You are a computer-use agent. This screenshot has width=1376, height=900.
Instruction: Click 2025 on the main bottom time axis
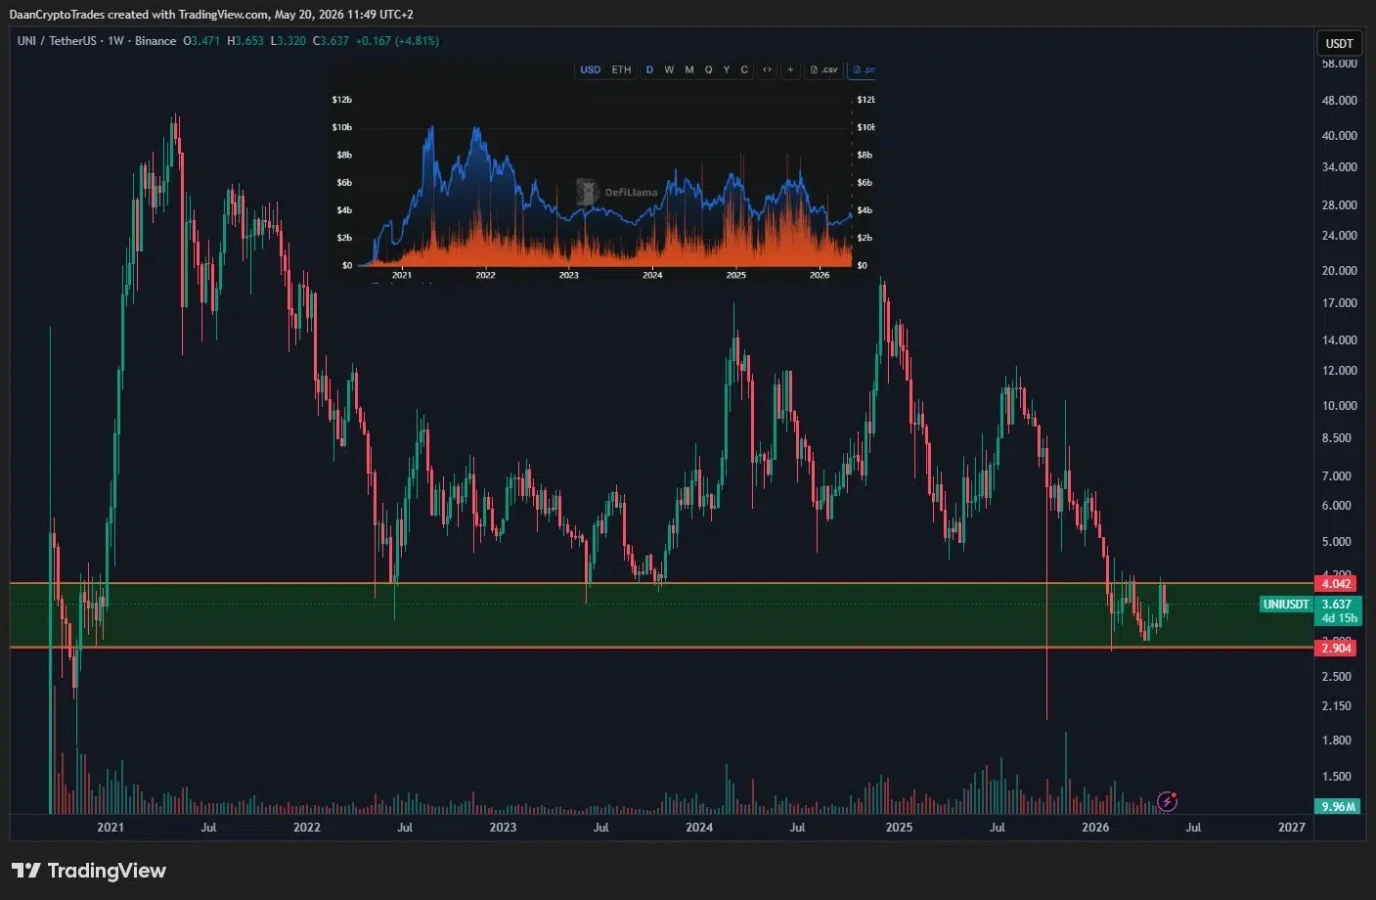pos(899,827)
